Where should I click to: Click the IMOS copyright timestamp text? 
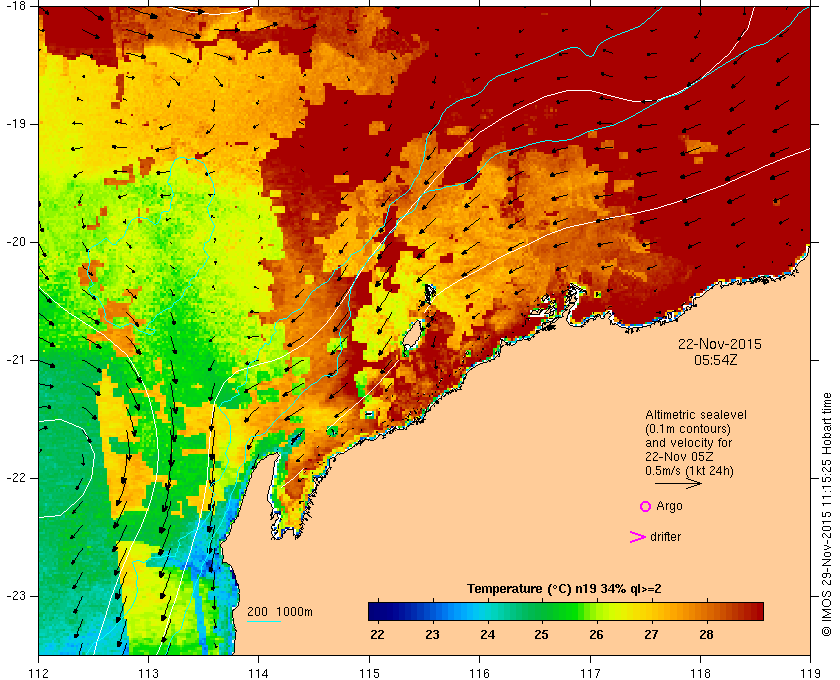(x=826, y=514)
